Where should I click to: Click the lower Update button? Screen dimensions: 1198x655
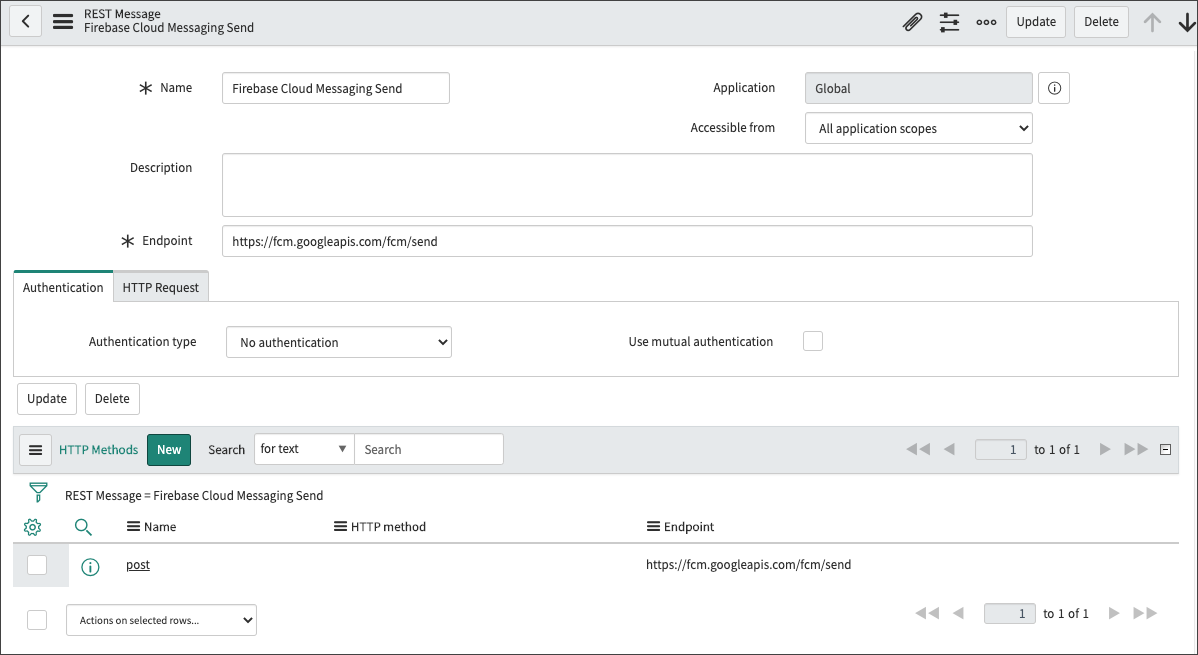coord(47,399)
